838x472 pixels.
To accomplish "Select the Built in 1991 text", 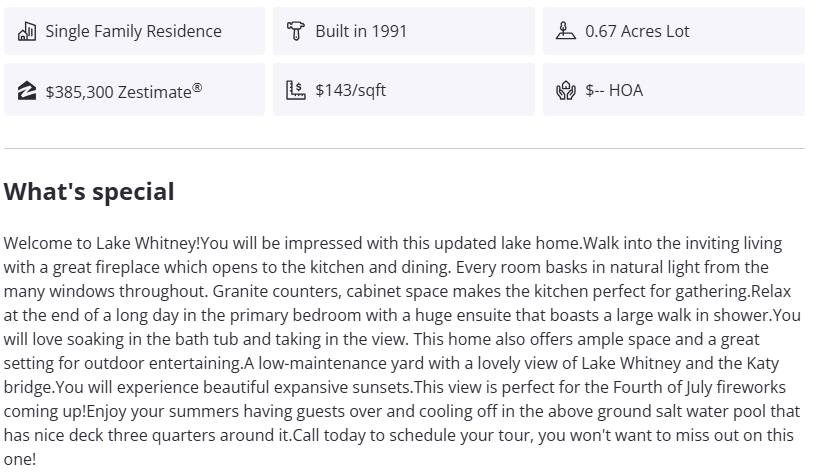I will pos(361,31).
